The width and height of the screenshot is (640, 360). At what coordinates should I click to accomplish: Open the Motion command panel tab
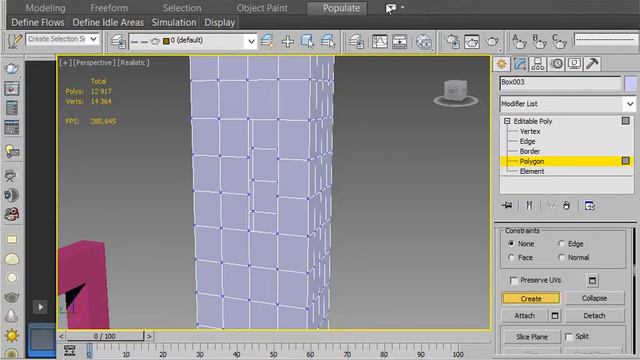coord(556,64)
